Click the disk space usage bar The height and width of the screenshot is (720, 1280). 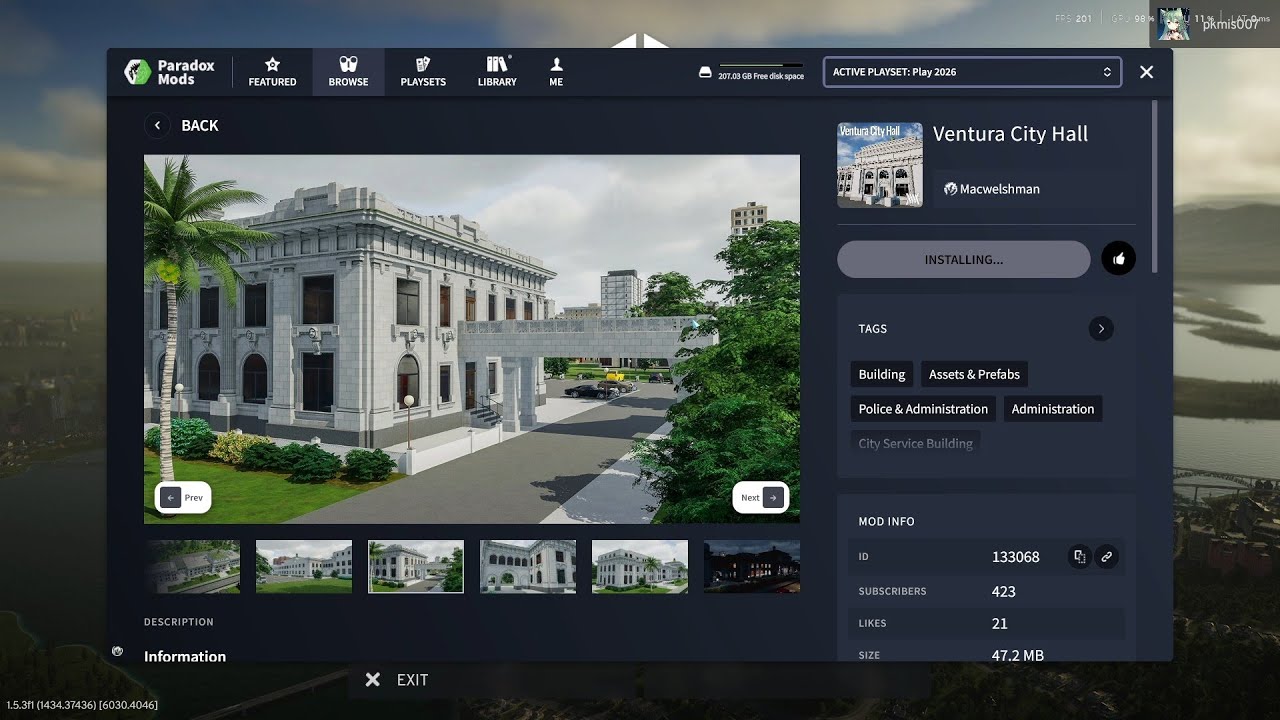coord(761,66)
